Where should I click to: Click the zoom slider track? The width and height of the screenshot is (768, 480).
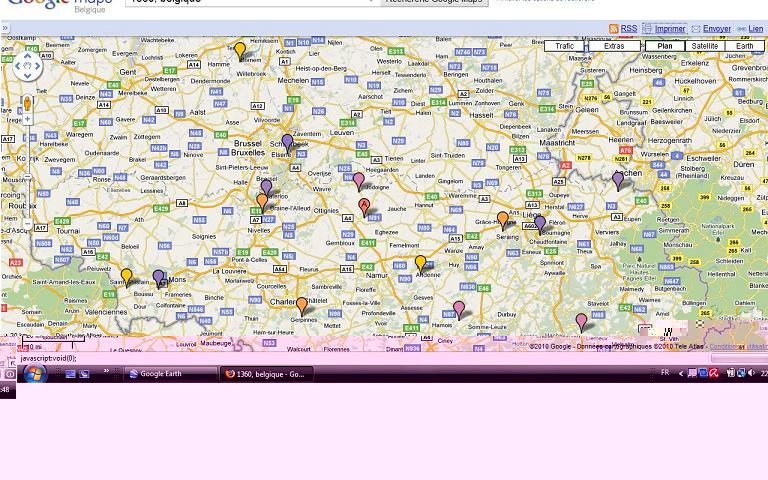click(28, 171)
